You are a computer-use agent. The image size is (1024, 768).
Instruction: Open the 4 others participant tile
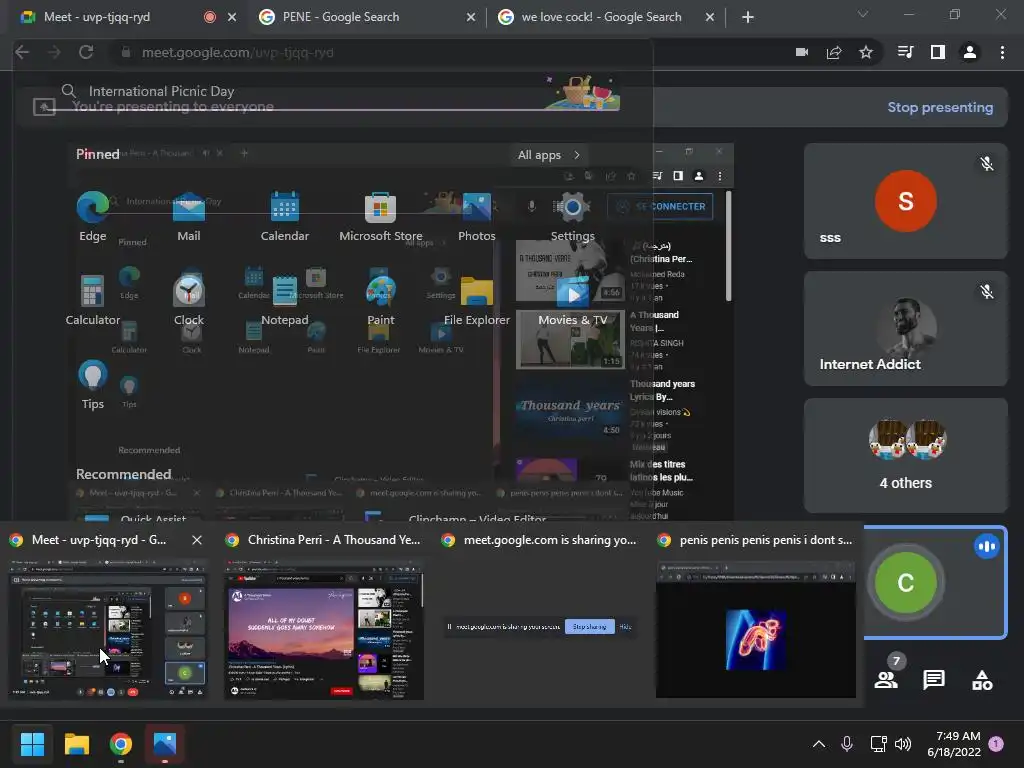point(906,455)
